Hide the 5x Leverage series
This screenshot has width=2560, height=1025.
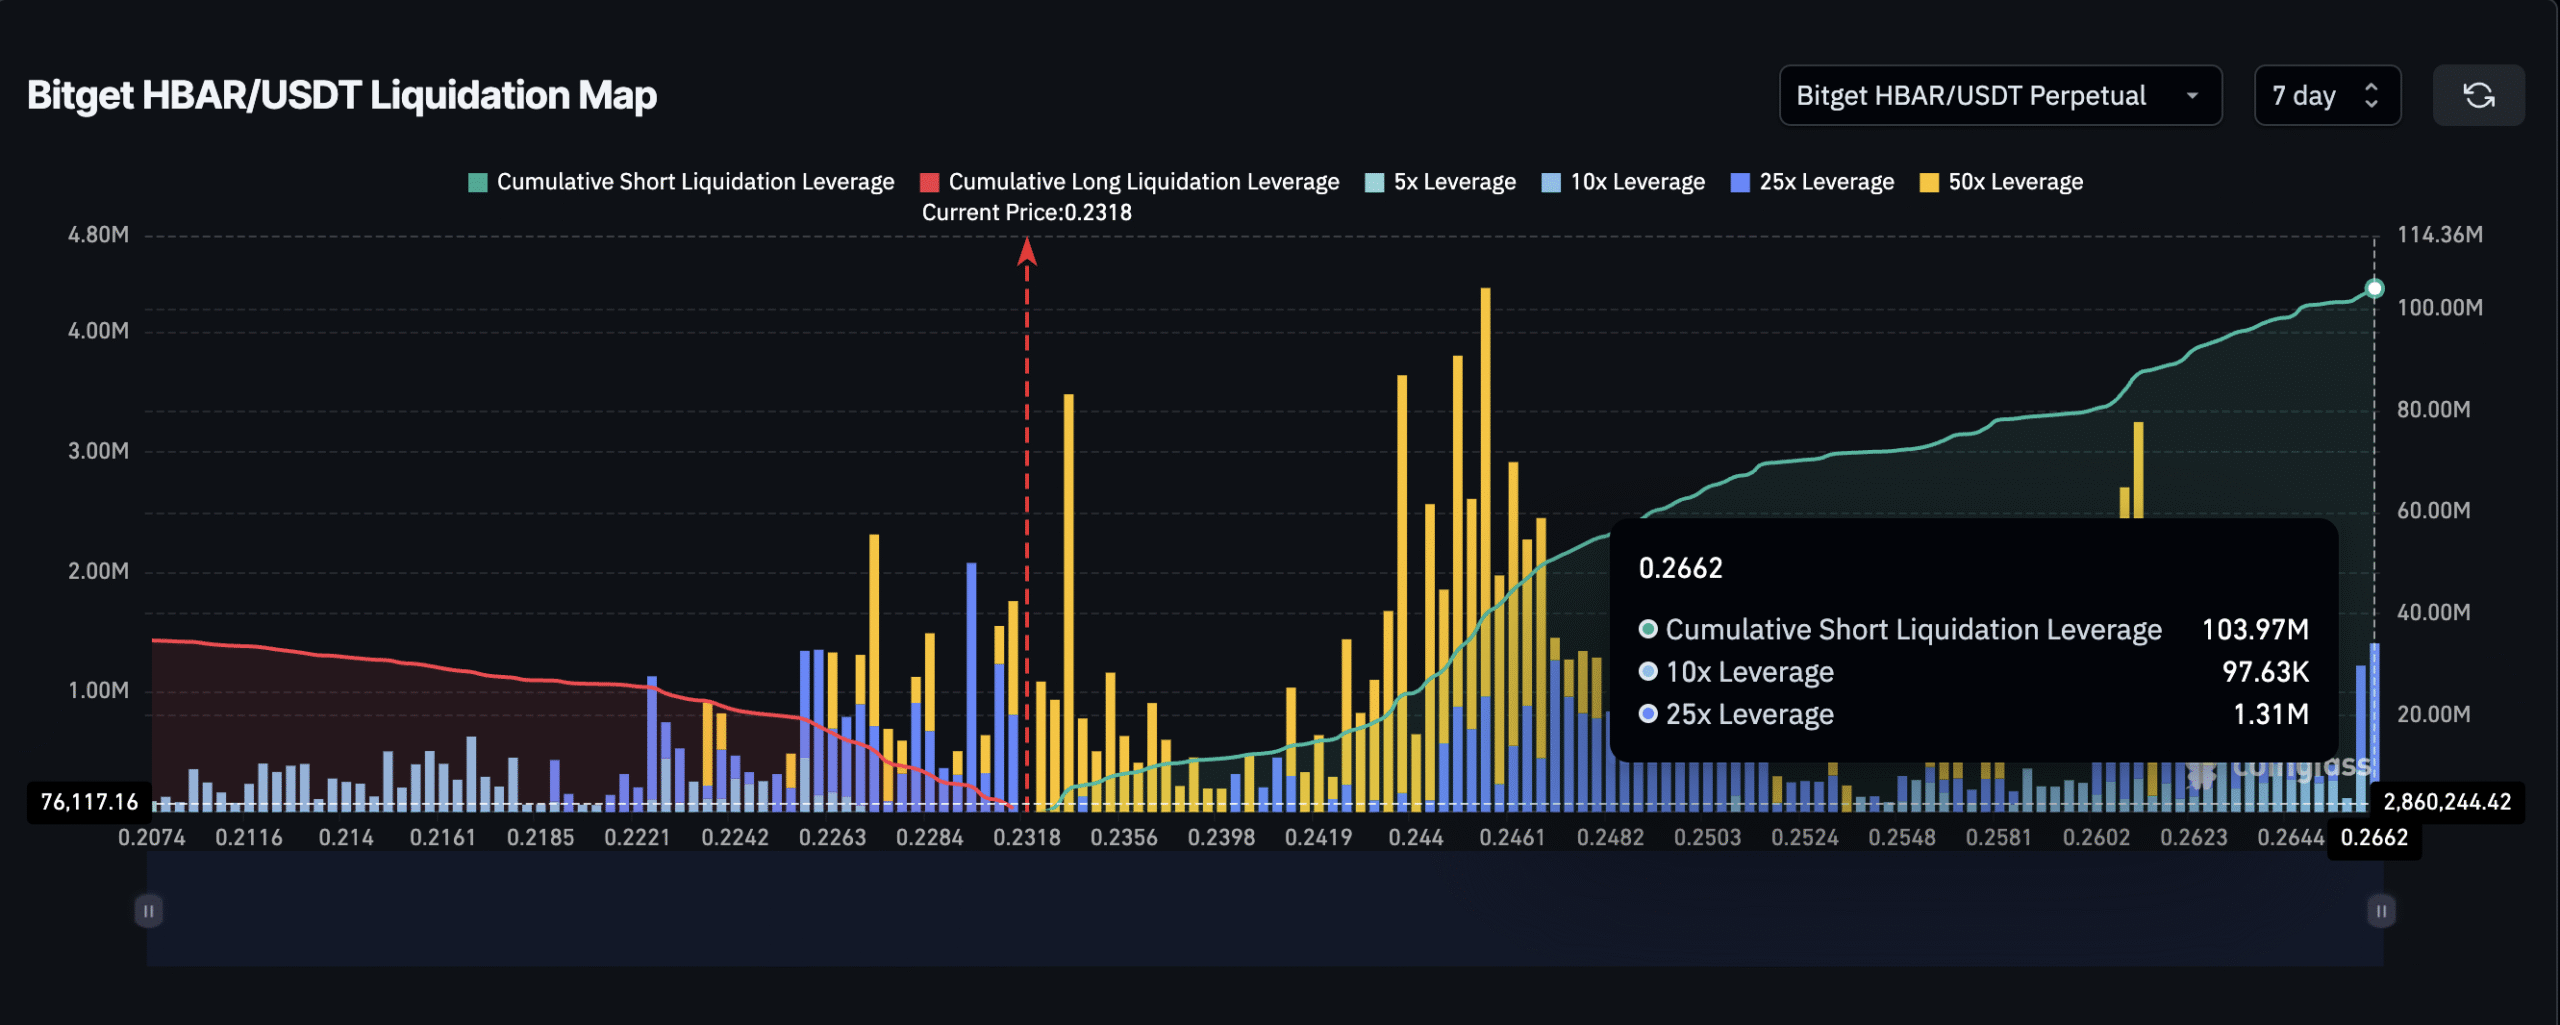[x=1451, y=181]
